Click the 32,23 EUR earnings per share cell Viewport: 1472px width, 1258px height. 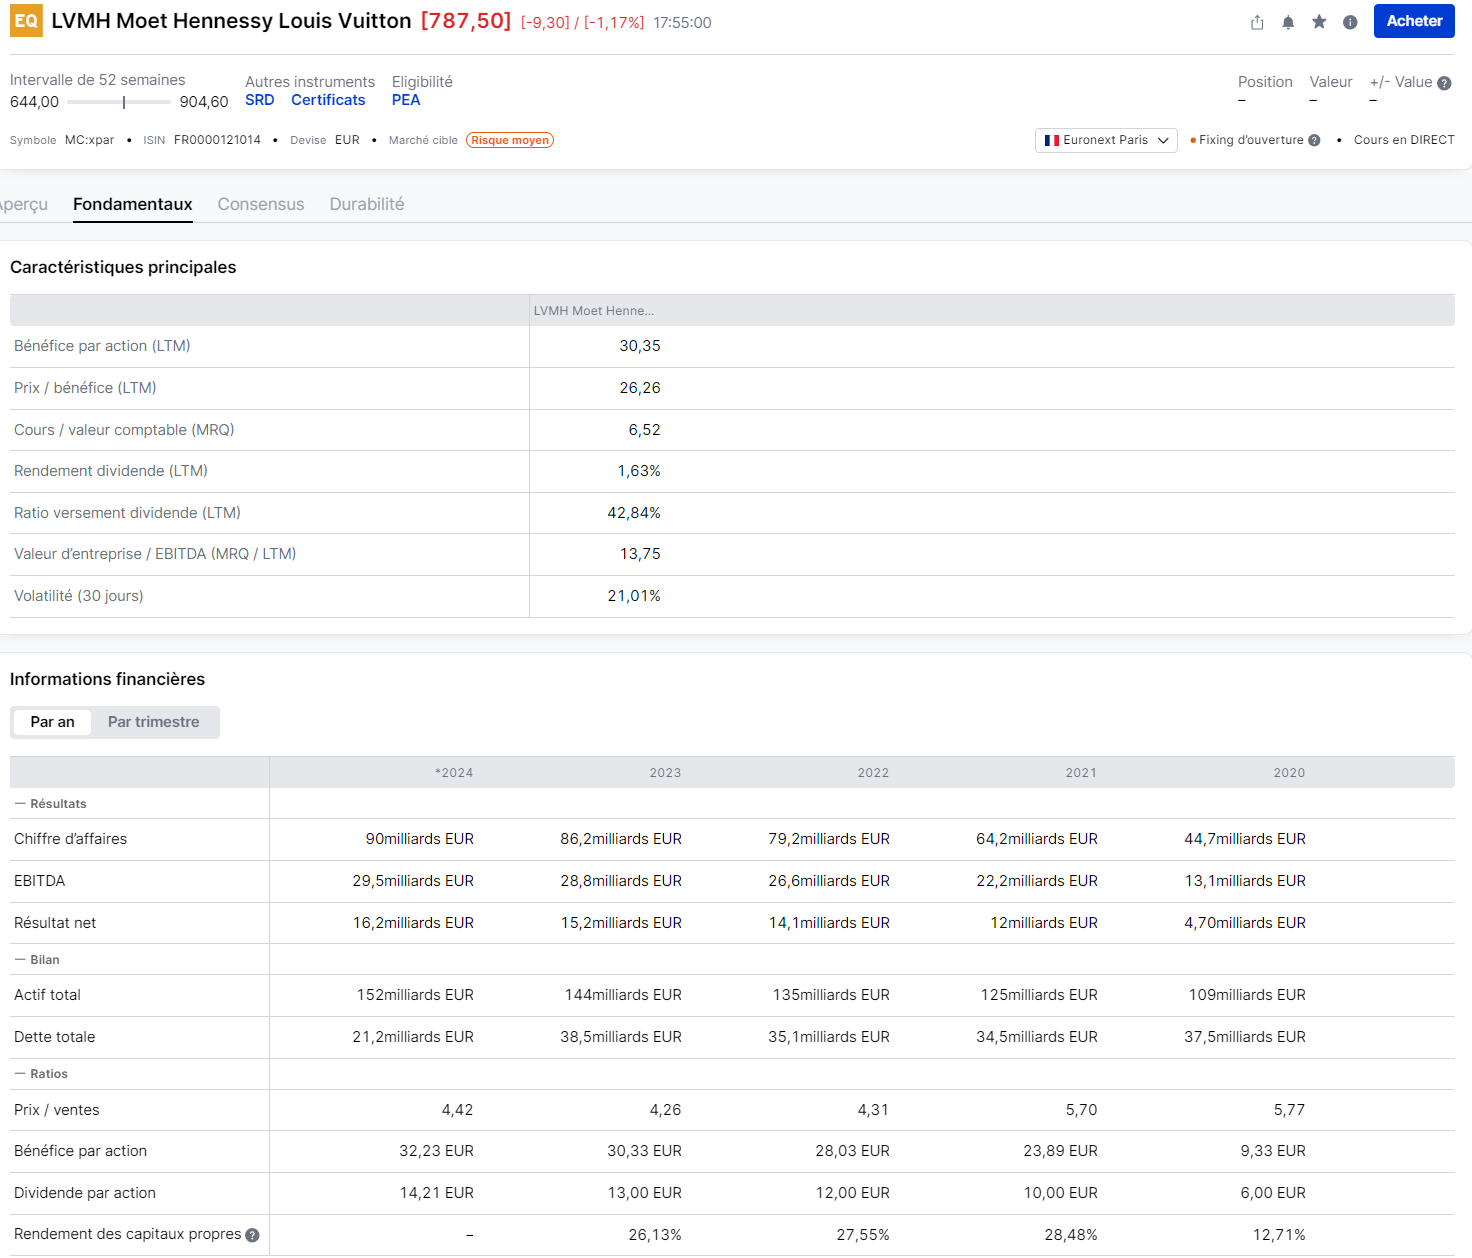click(x=436, y=1151)
